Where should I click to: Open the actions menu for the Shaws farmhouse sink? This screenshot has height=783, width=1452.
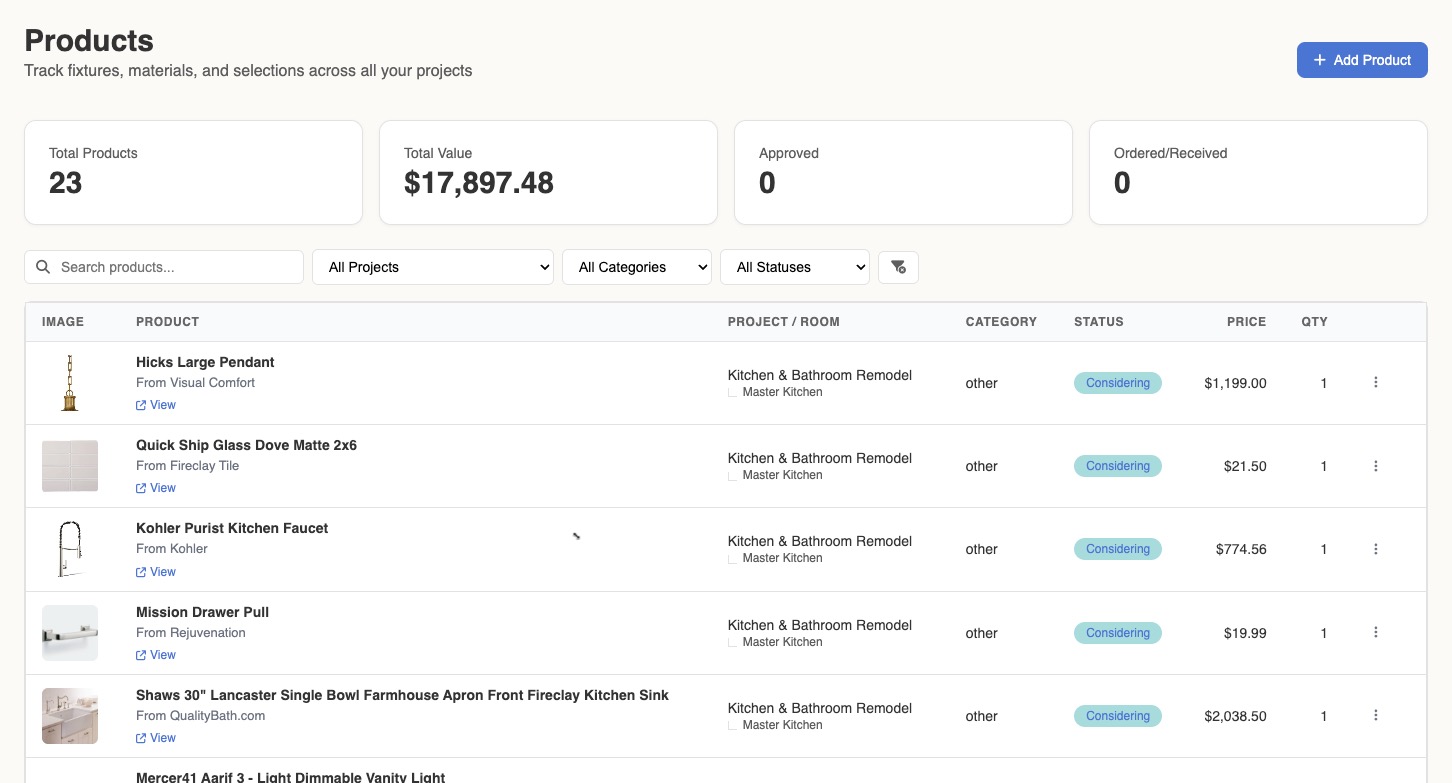pyautogui.click(x=1376, y=715)
